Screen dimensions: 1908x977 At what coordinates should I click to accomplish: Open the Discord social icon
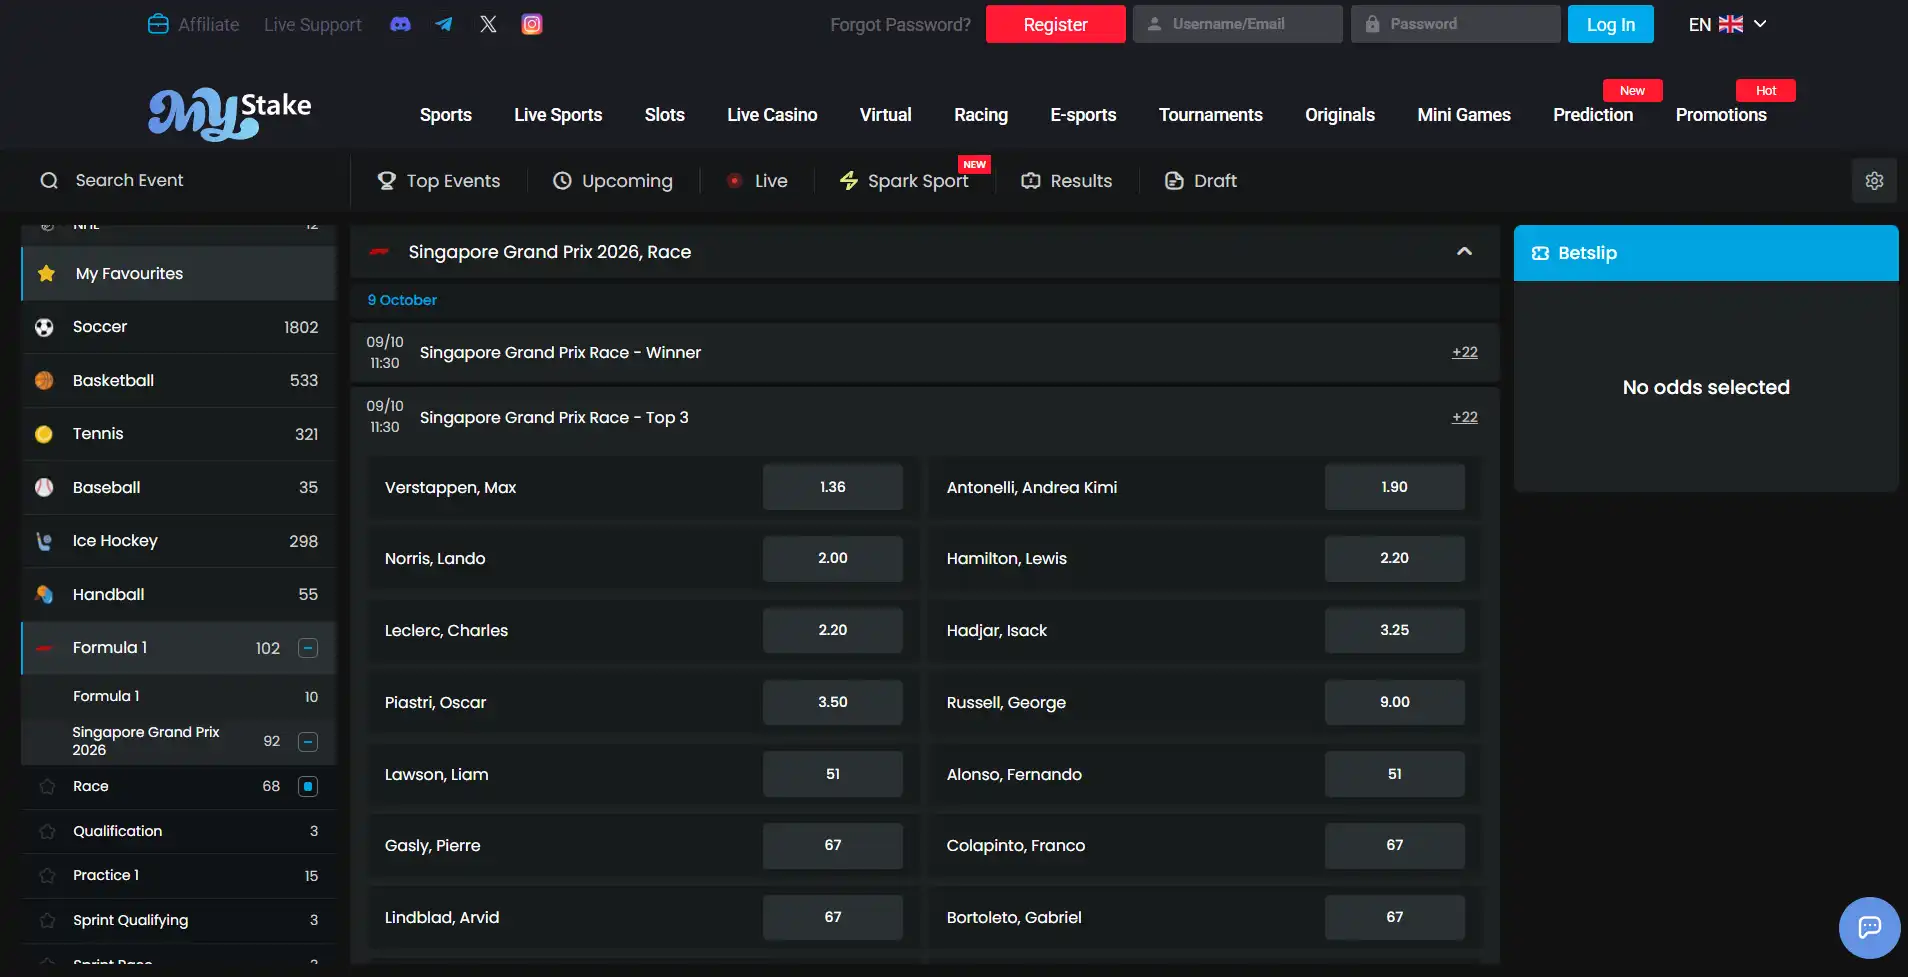click(x=400, y=24)
